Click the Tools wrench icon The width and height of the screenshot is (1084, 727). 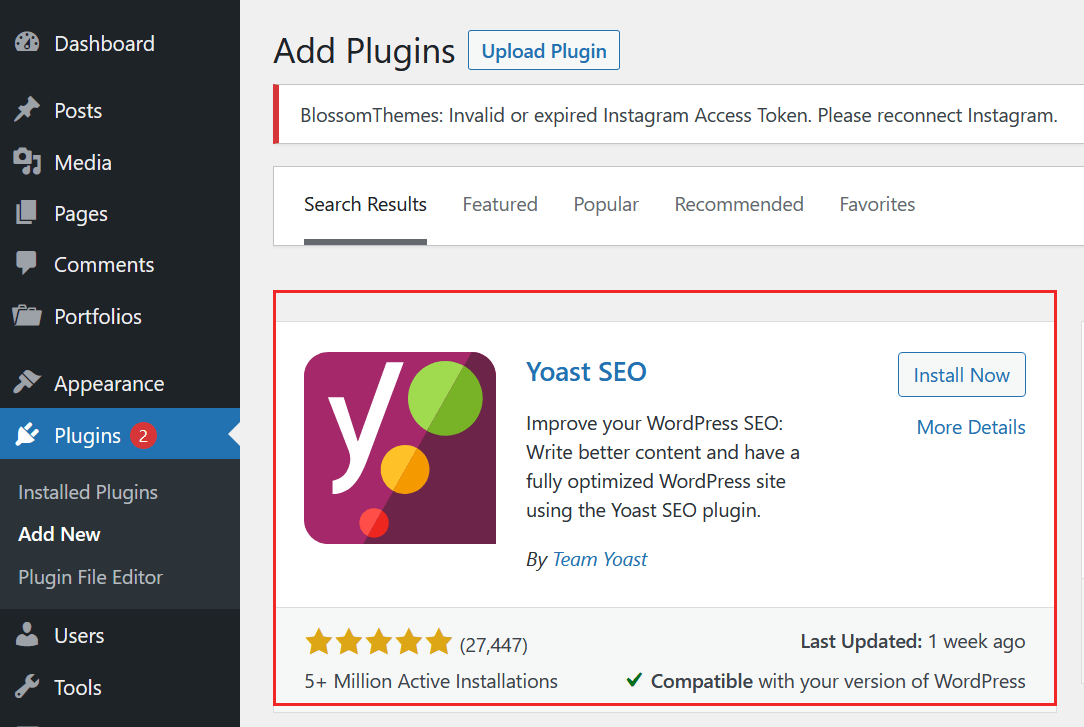(27, 687)
